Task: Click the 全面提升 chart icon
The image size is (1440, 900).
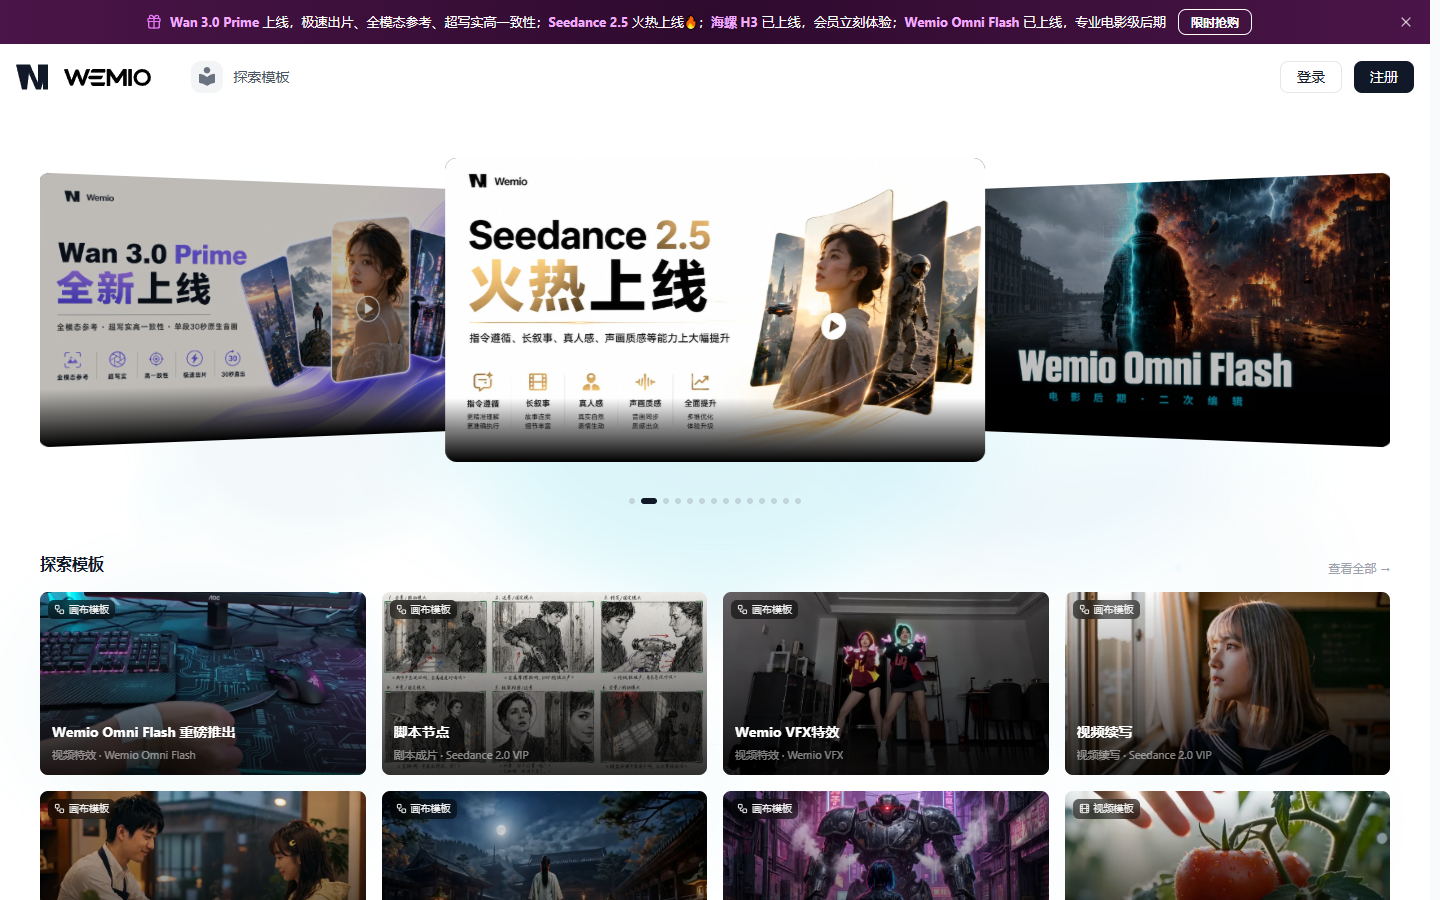Action: [x=700, y=381]
